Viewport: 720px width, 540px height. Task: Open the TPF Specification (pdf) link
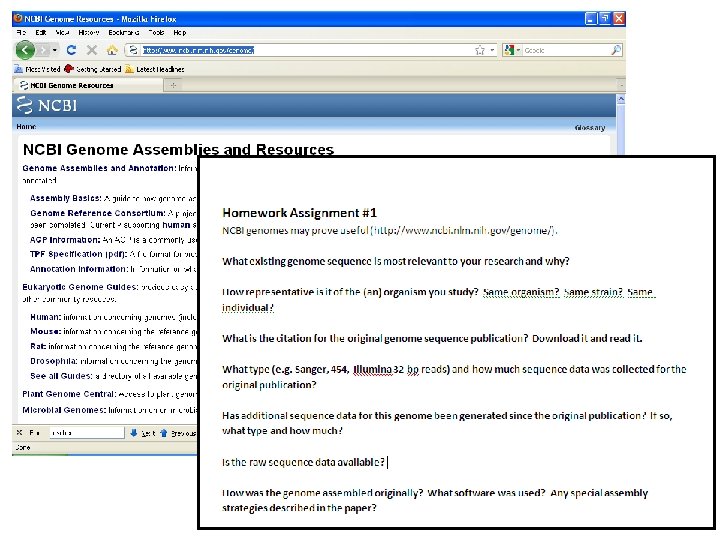(78, 254)
